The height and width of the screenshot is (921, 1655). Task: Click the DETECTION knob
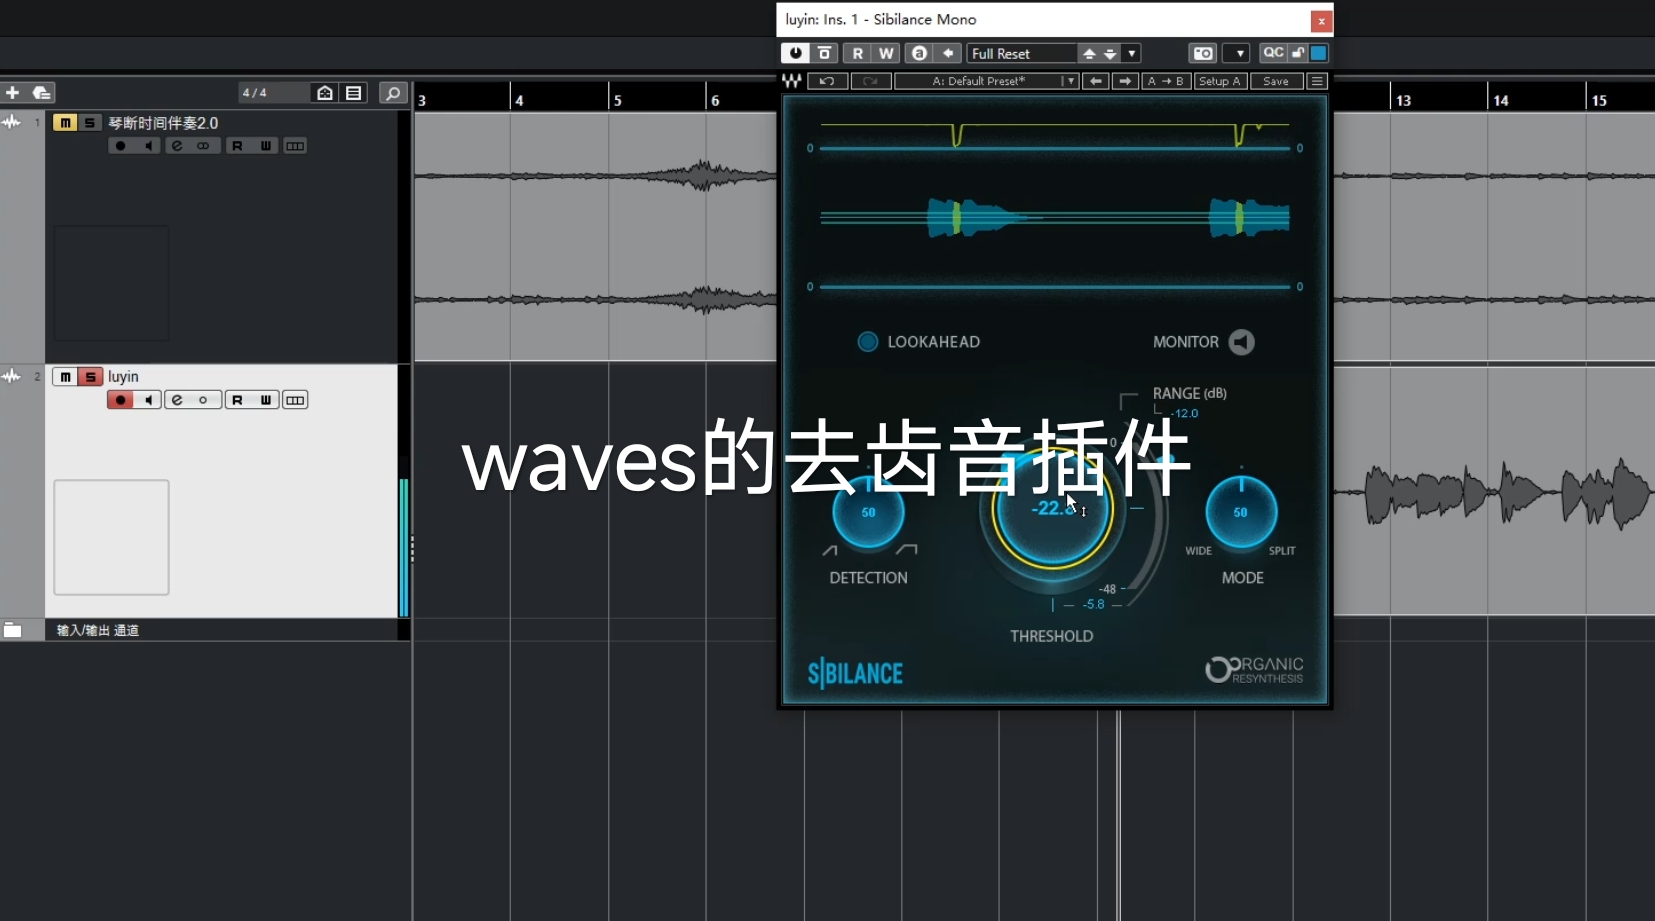coord(868,512)
